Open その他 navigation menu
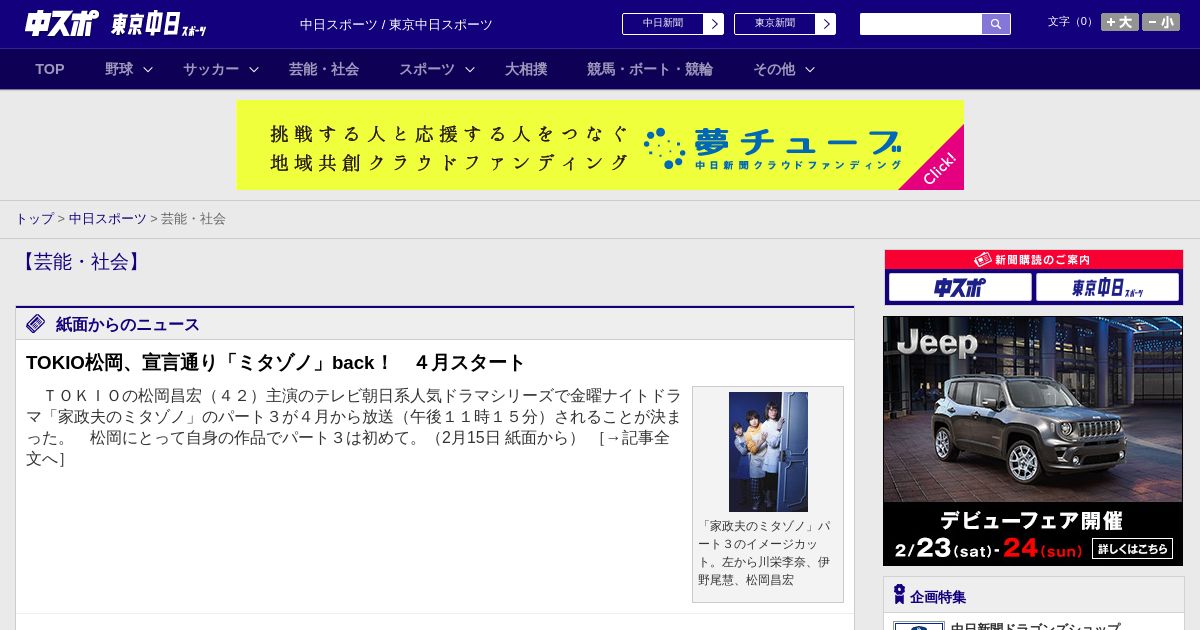This screenshot has height=630, width=1200. (x=774, y=69)
